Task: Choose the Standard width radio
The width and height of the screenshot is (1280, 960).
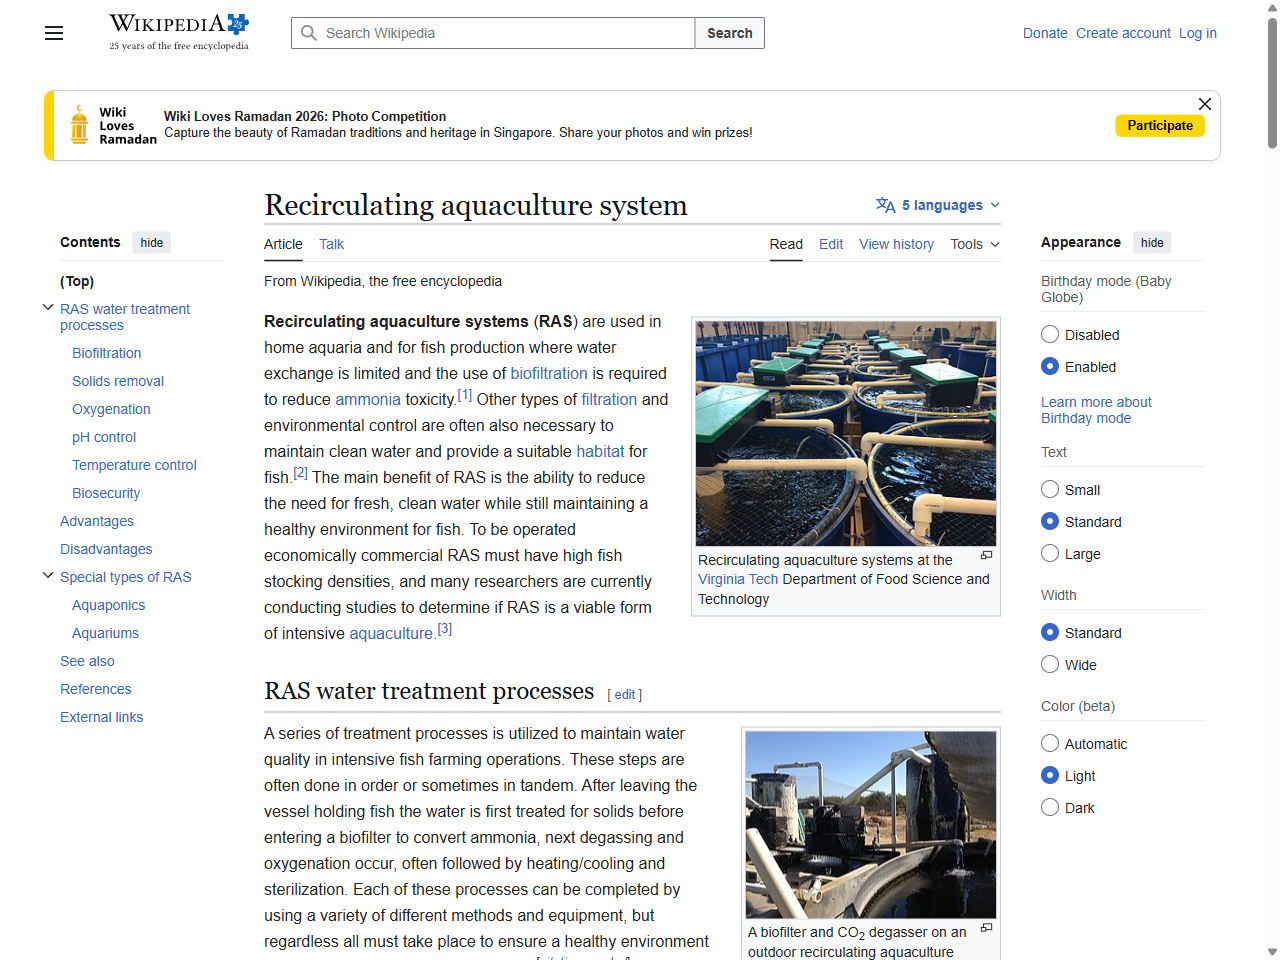Action: 1050,632
